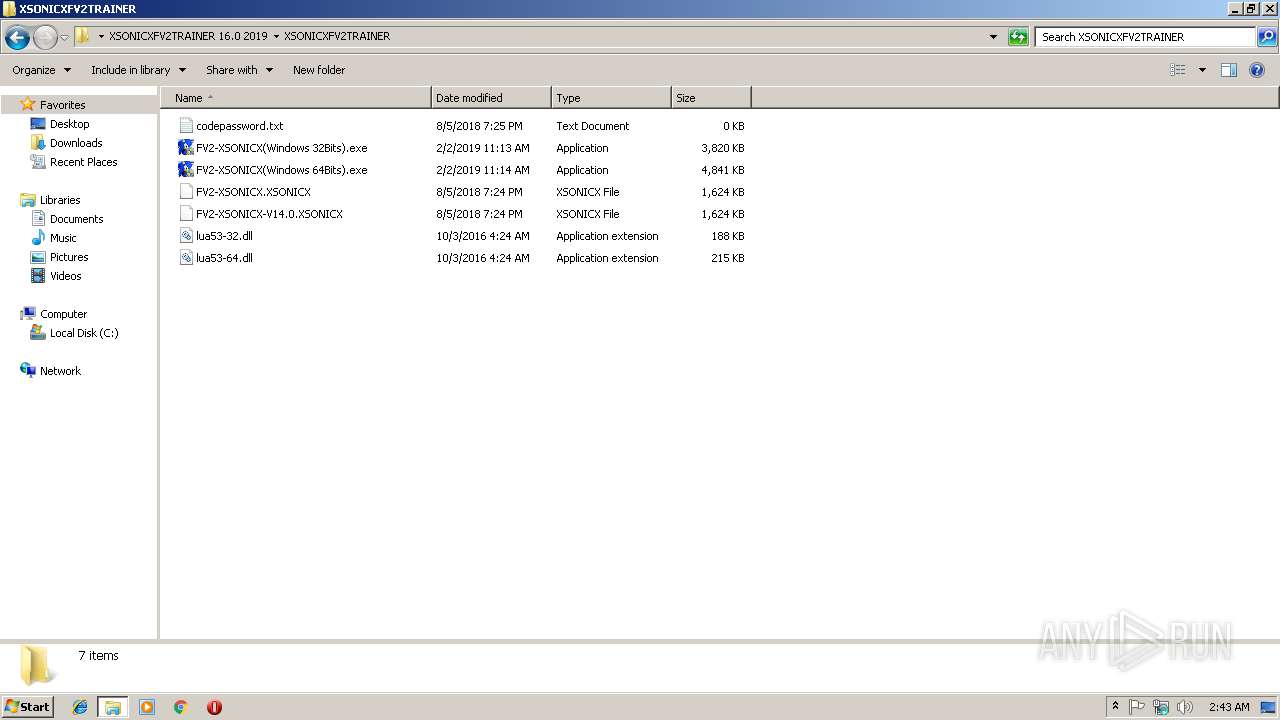Screen dimensions: 1280x720
Task: Toggle the preview pane button
Action: (1229, 70)
